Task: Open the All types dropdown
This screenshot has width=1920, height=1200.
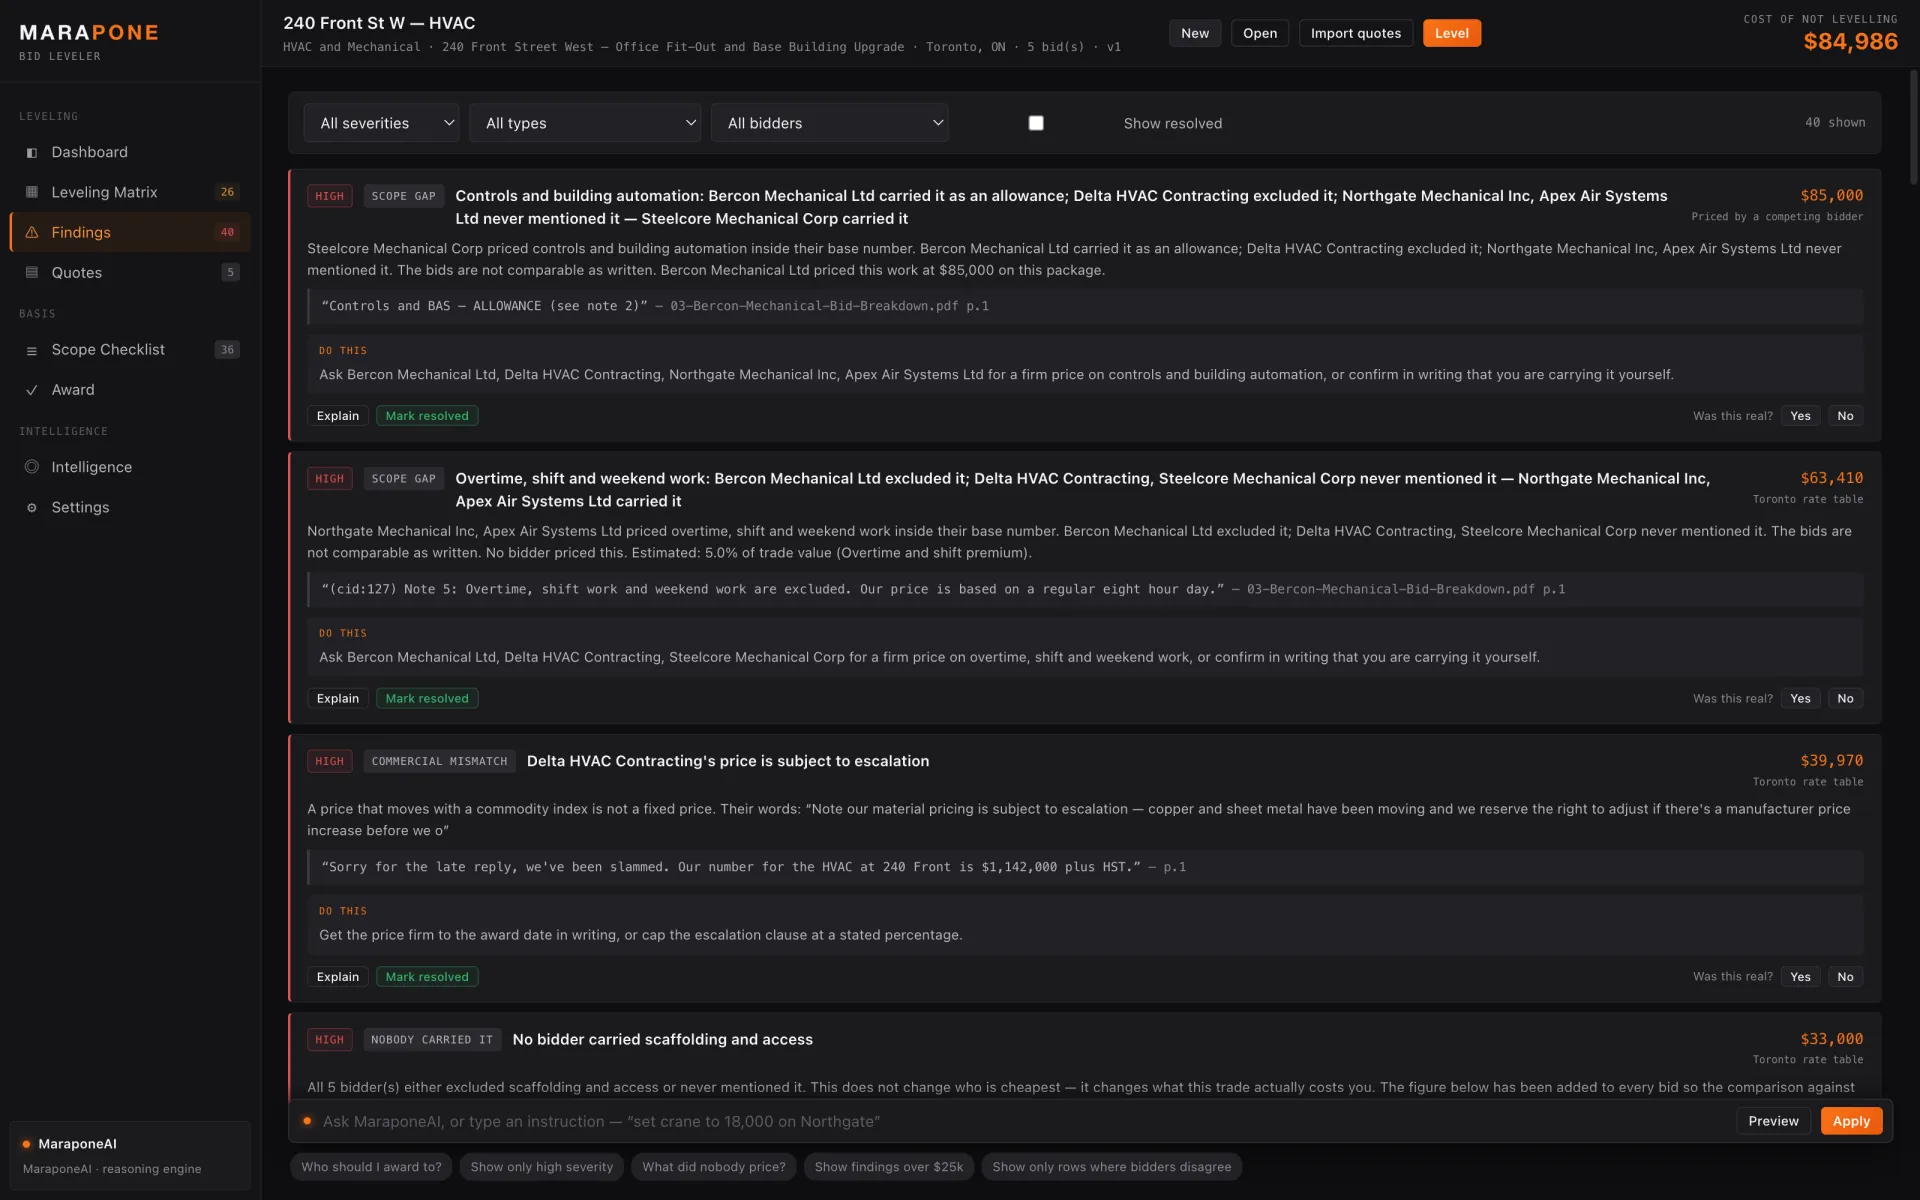Action: click(585, 123)
